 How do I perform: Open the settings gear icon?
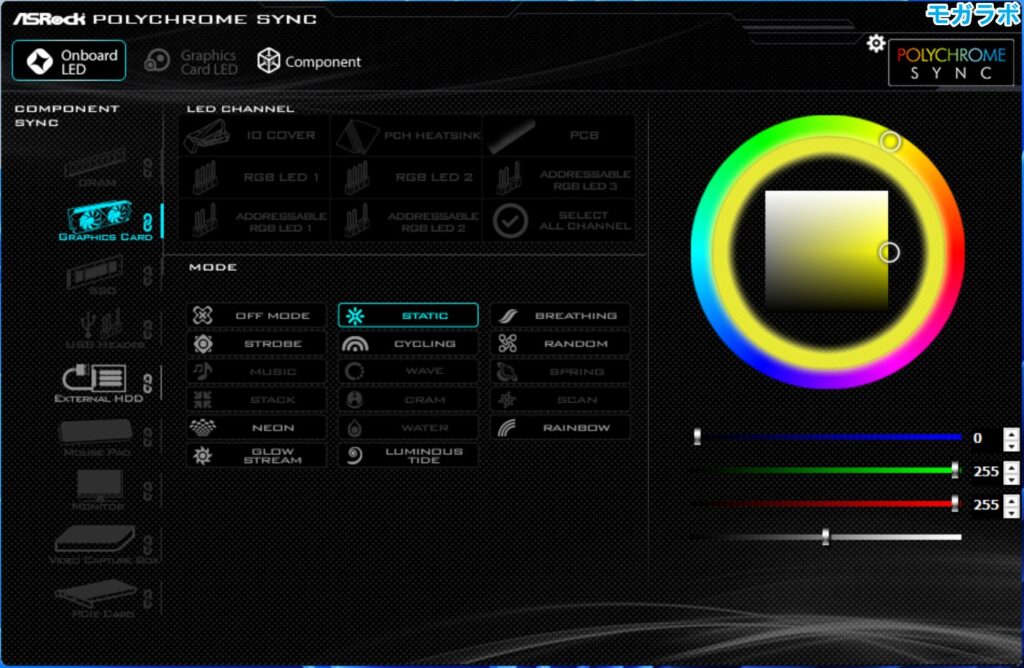tap(875, 43)
